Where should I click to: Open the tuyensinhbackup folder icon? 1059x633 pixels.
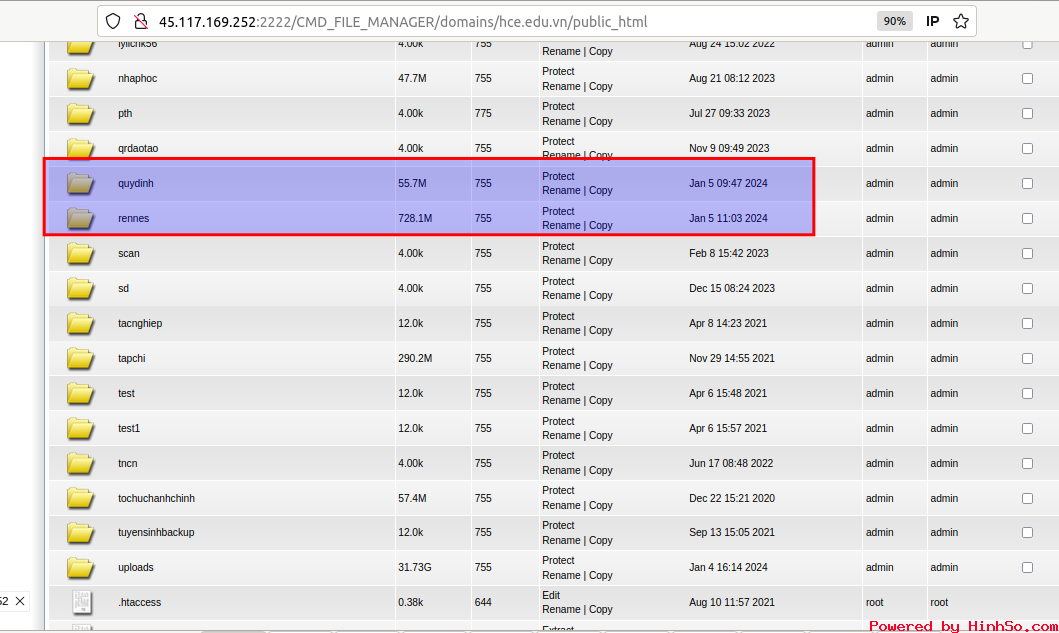click(80, 533)
